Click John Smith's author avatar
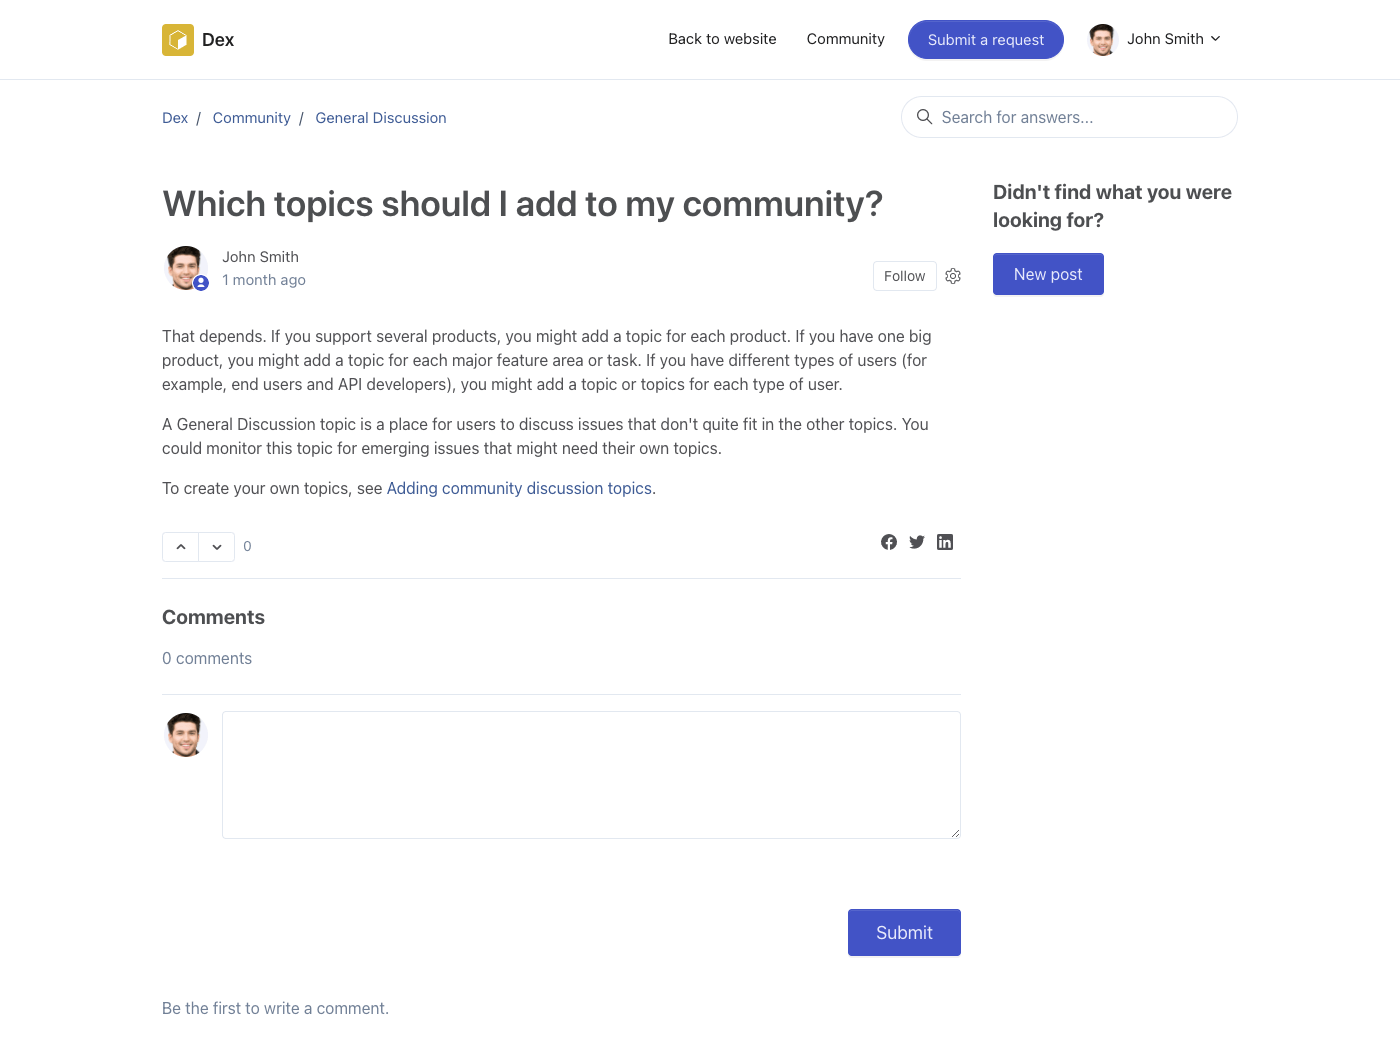1400x1040 pixels. [185, 268]
